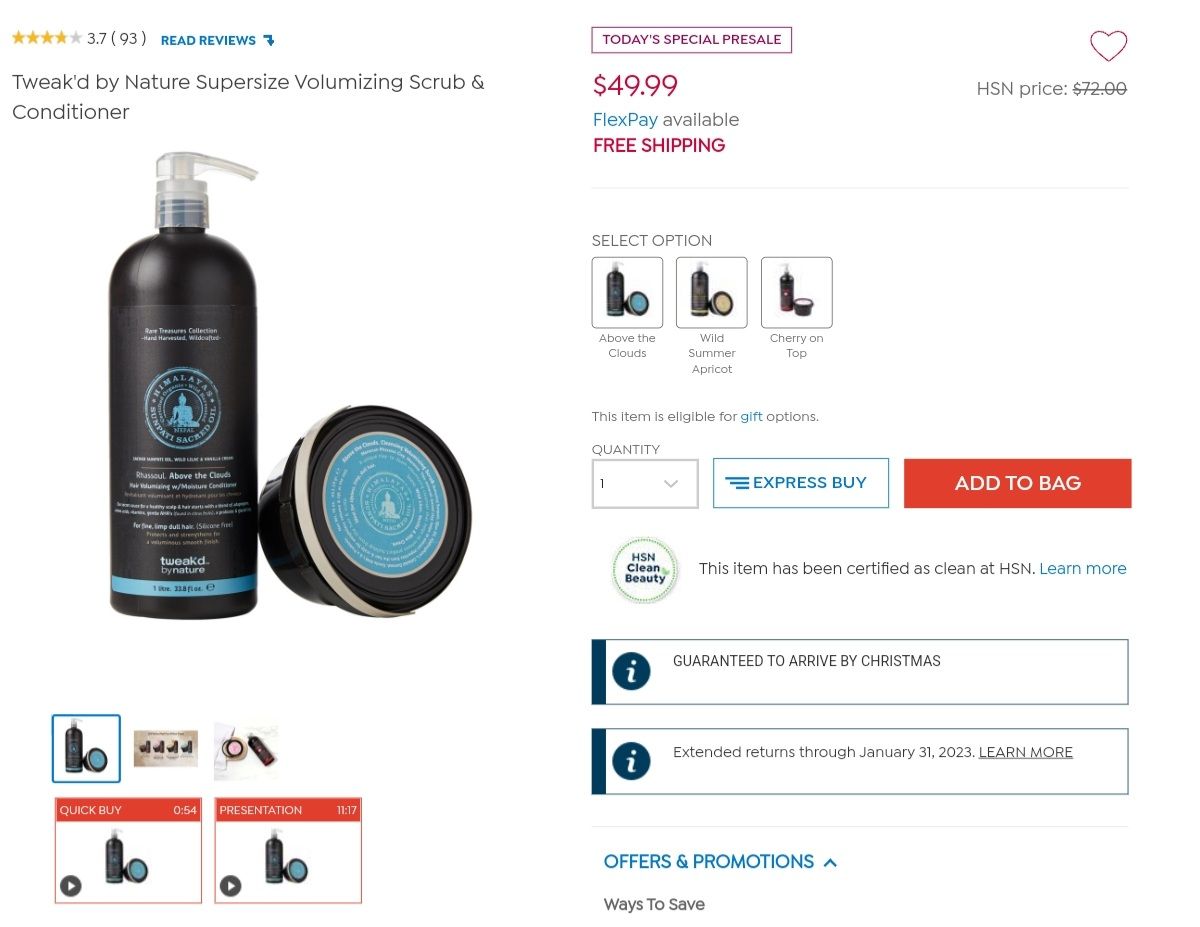Viewport: 1200px width, 927px height.
Task: Click the Express Buy button
Action: click(800, 483)
